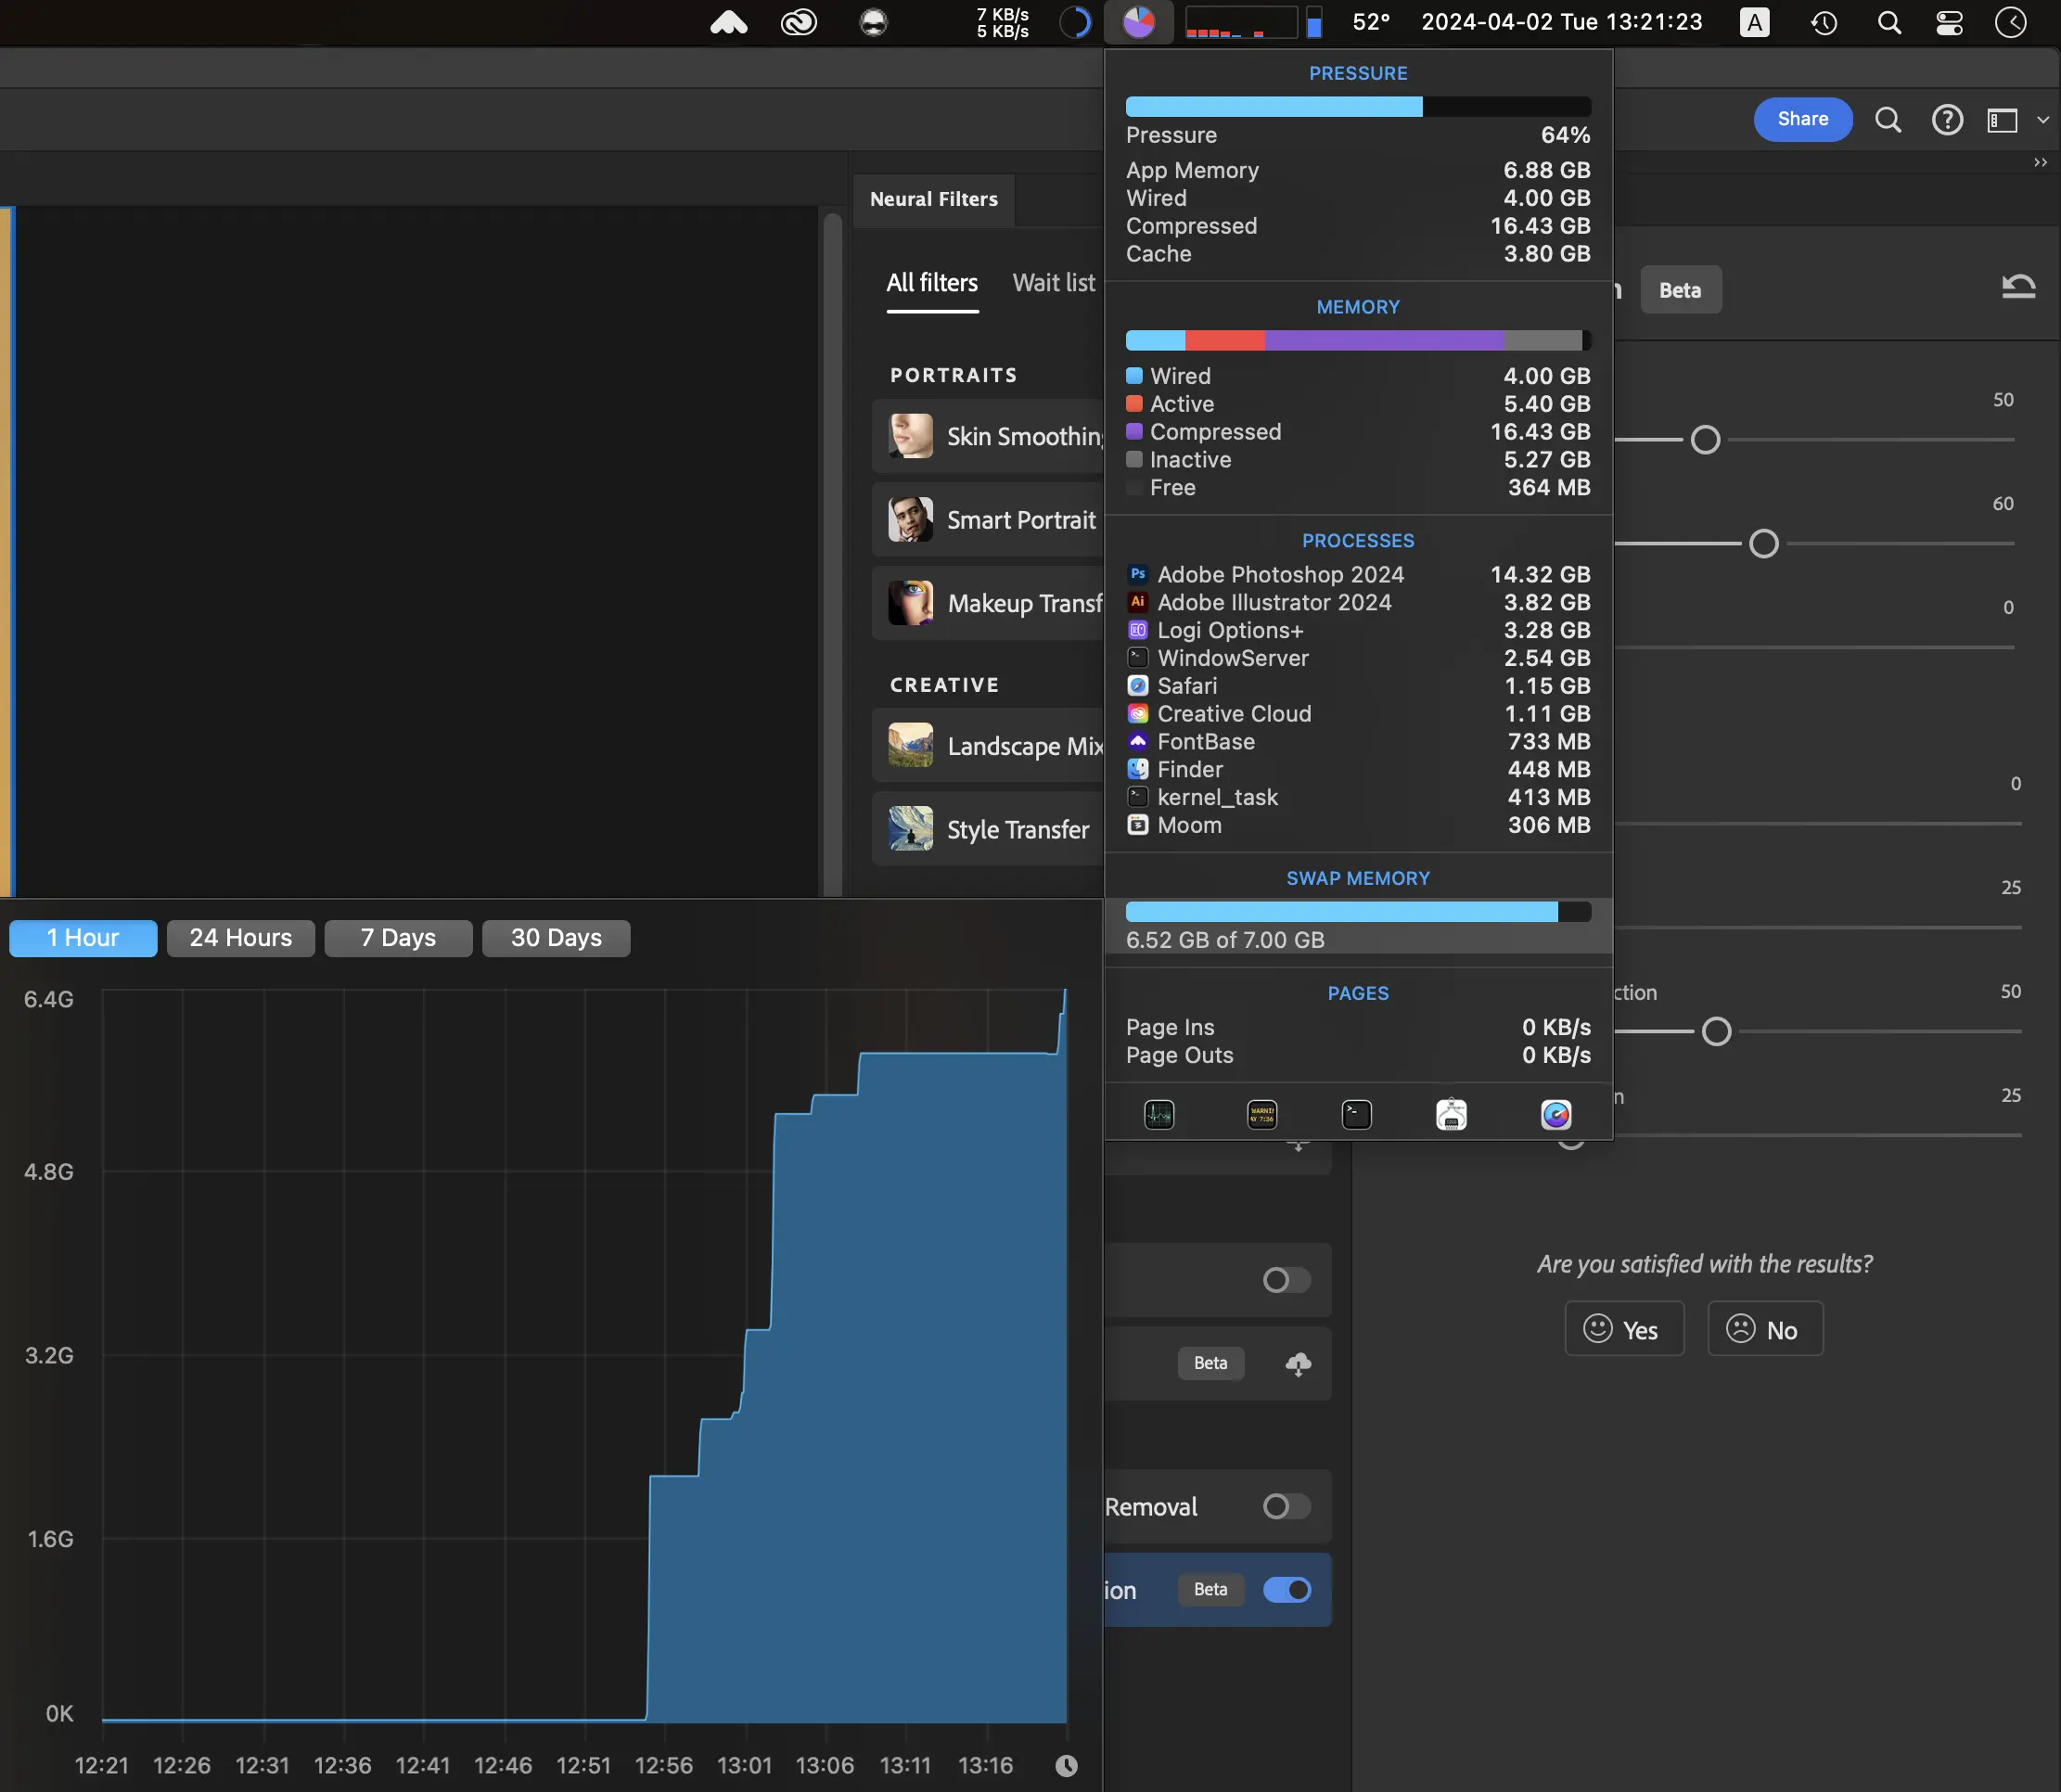The image size is (2061, 1792).
Task: Click '6.52 GB of 7.00 GB' swap text
Action: (1225, 940)
